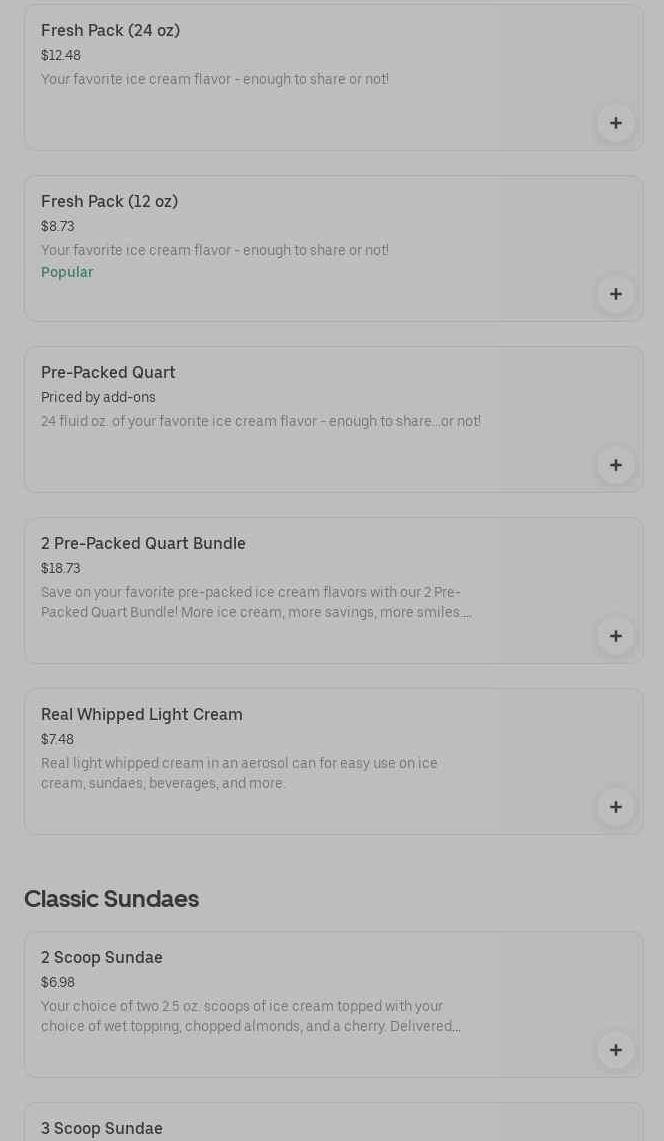Open Real Whipped Light Cream item title
Screen dimensions: 664x1141
click(142, 715)
